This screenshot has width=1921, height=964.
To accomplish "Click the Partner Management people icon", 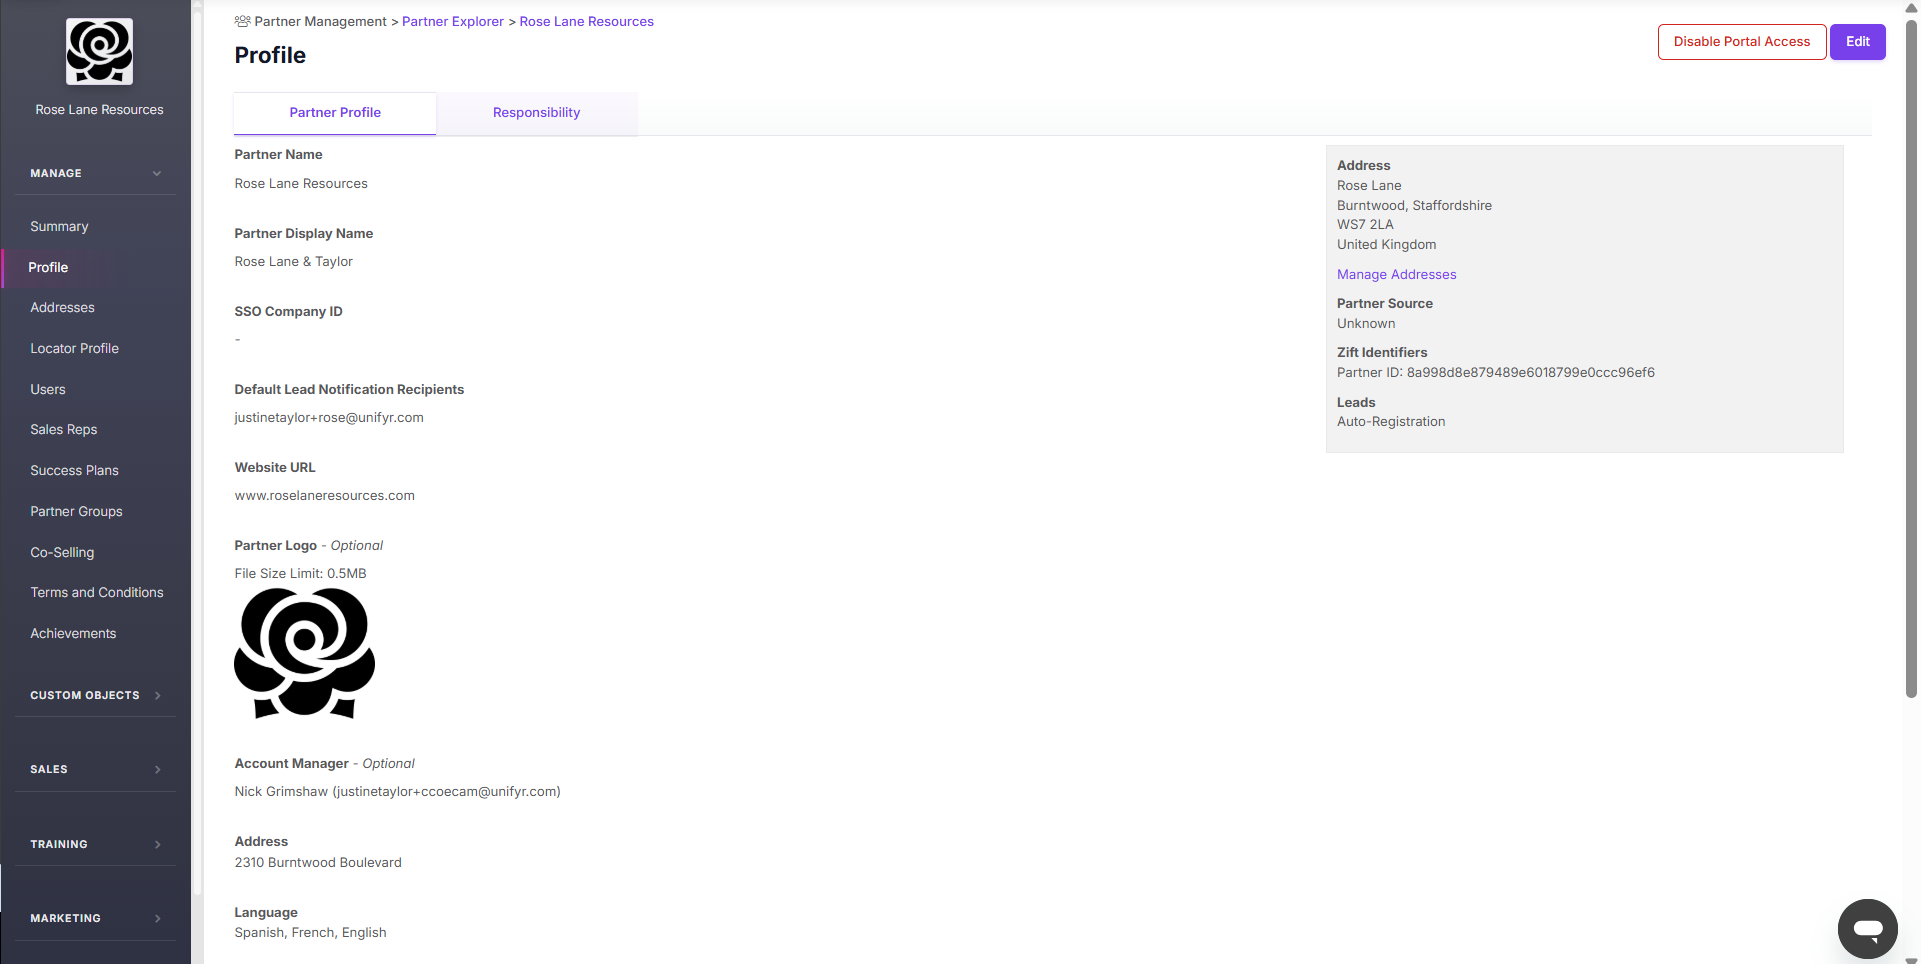I will point(242,21).
